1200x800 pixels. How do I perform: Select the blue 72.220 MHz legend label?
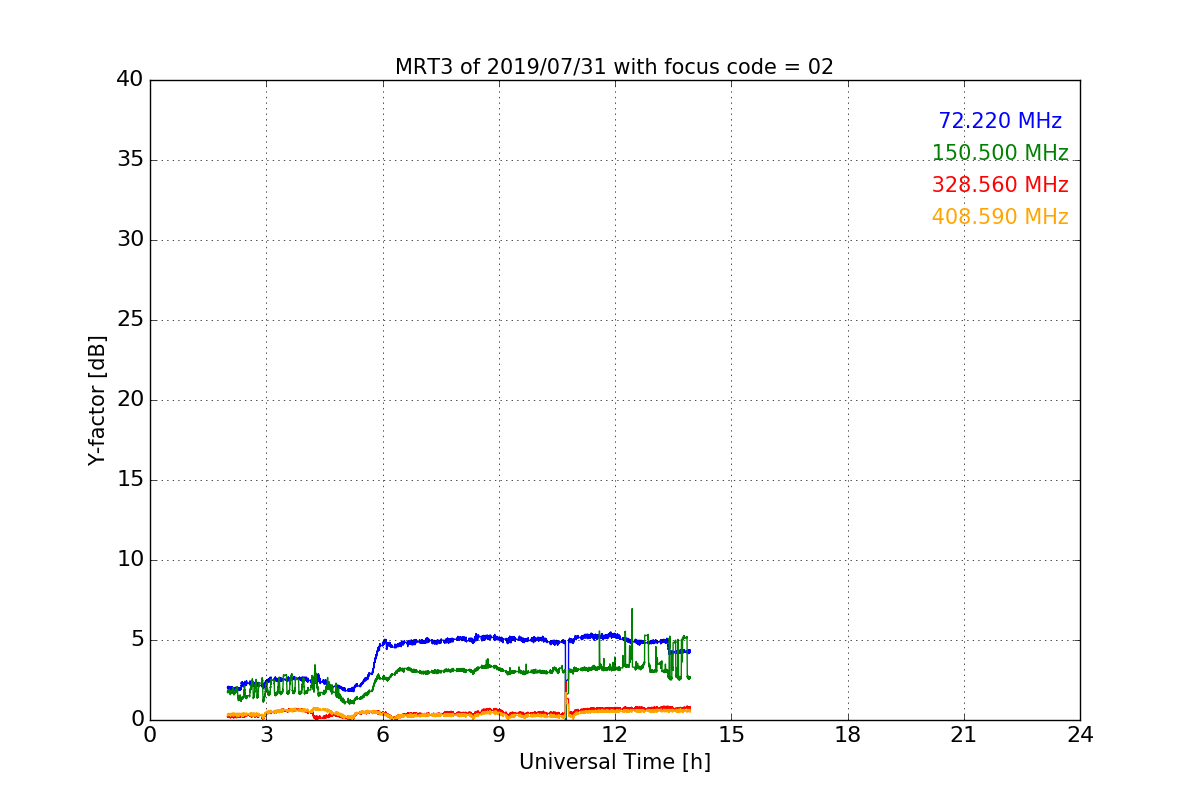(1000, 121)
